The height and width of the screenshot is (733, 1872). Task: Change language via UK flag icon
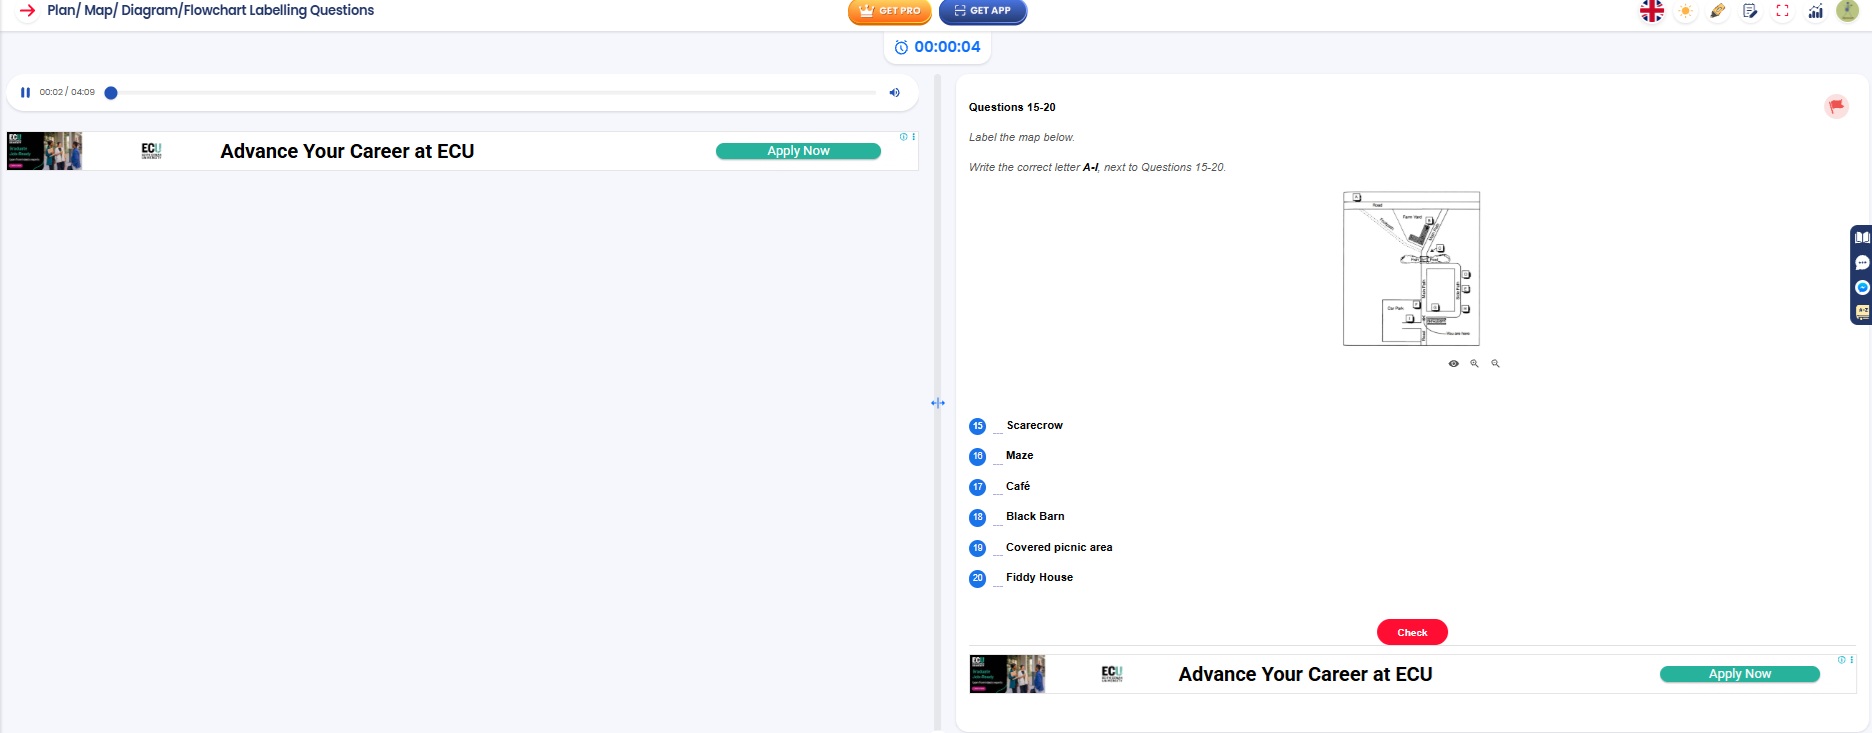1652,11
